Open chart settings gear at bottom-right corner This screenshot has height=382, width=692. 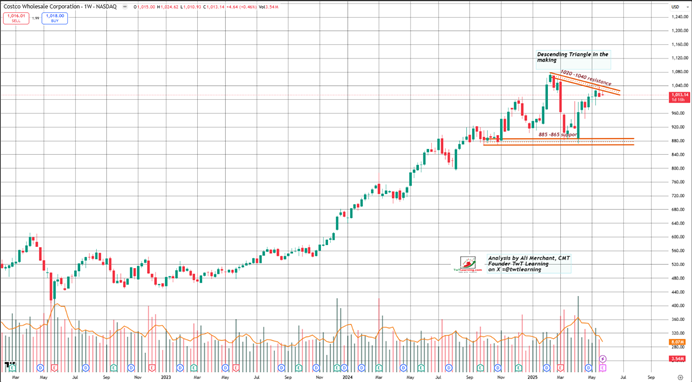681,378
